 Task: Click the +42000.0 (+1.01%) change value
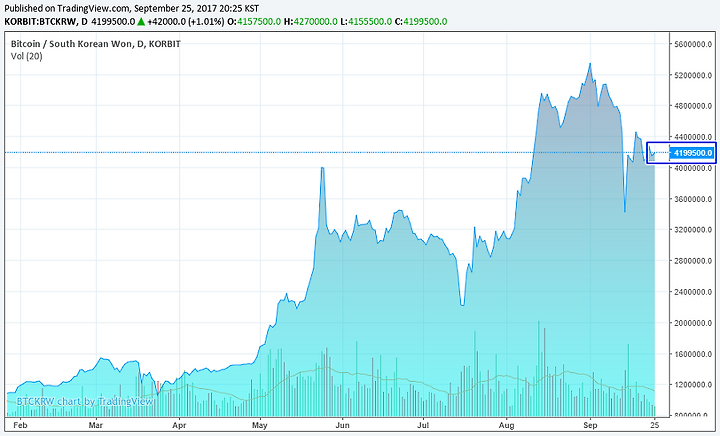[x=186, y=22]
